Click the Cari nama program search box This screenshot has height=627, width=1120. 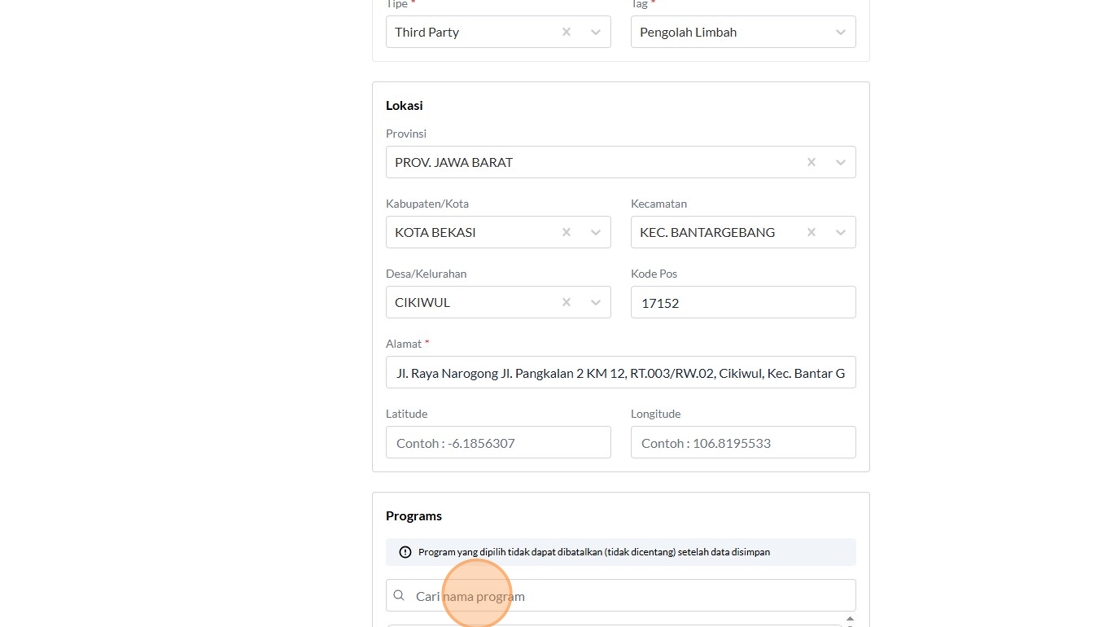[630, 596]
